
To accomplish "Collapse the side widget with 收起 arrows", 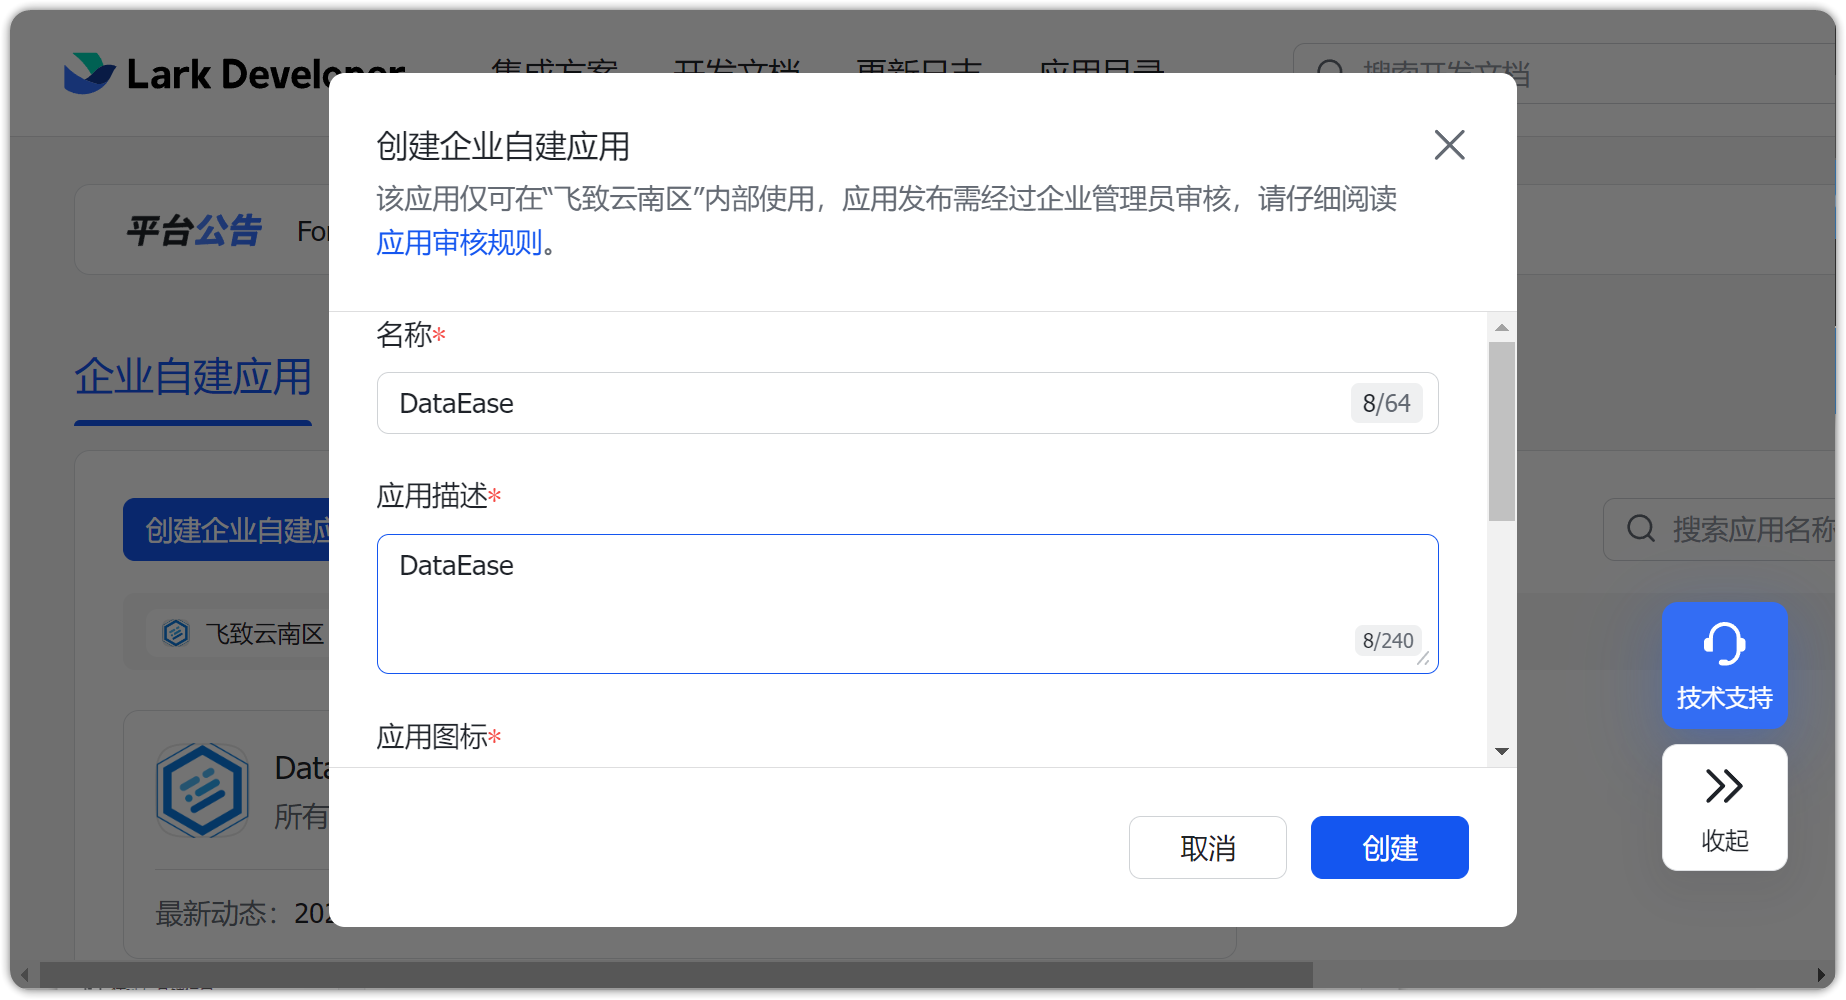I will [x=1724, y=807].
